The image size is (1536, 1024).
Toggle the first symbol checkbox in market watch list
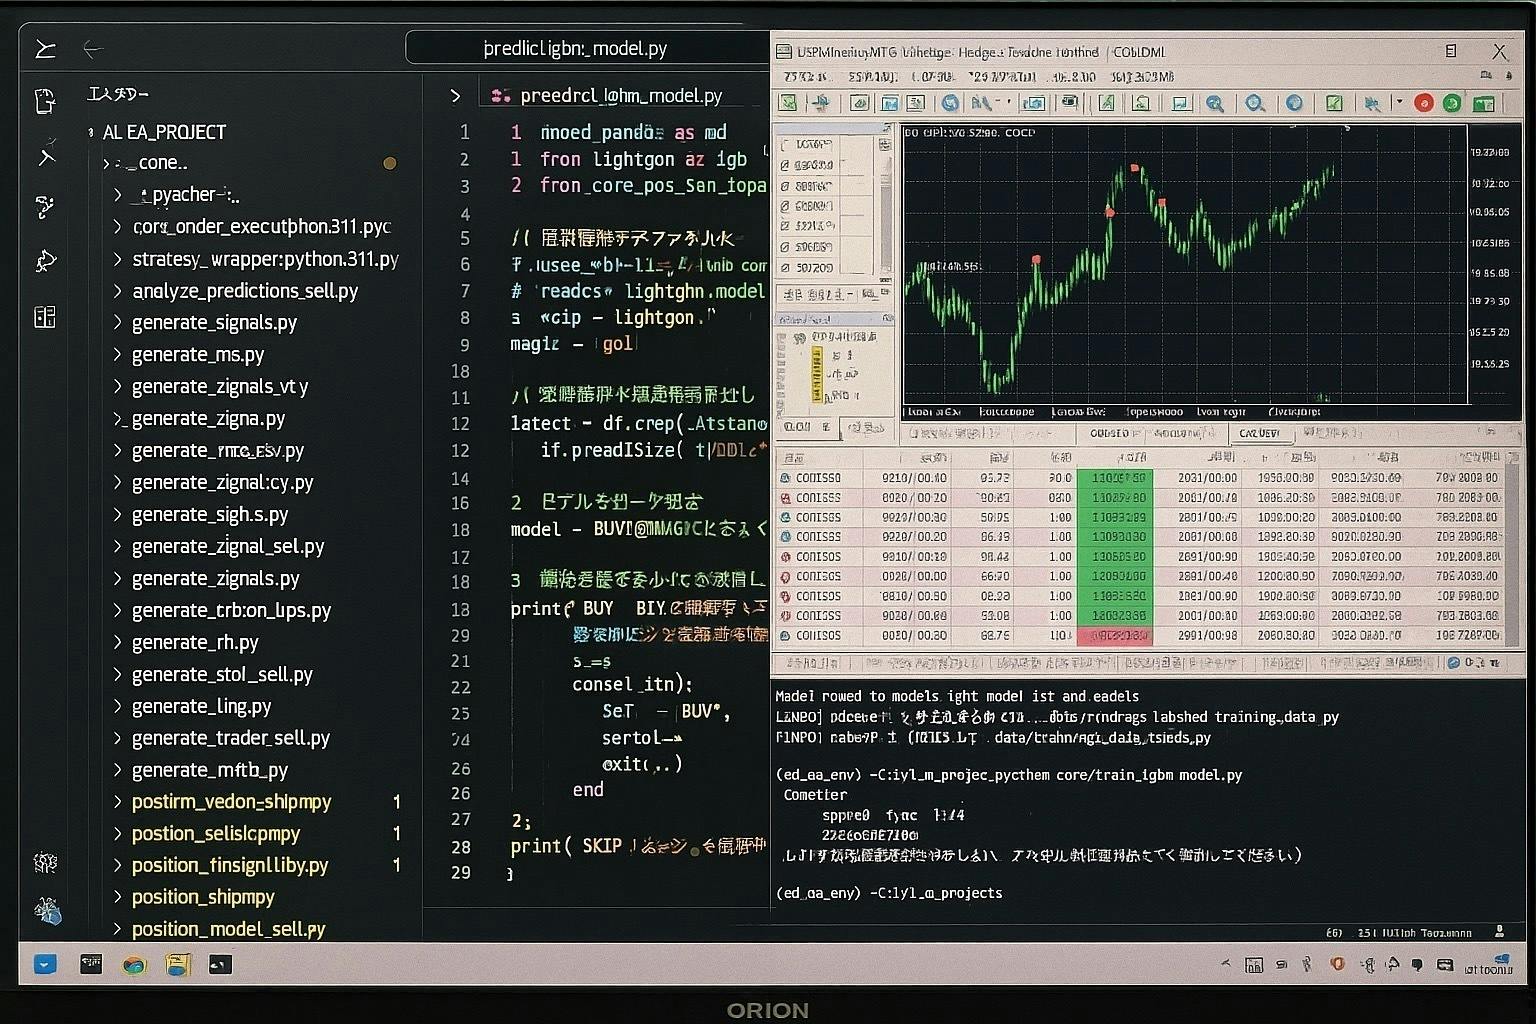[x=786, y=145]
